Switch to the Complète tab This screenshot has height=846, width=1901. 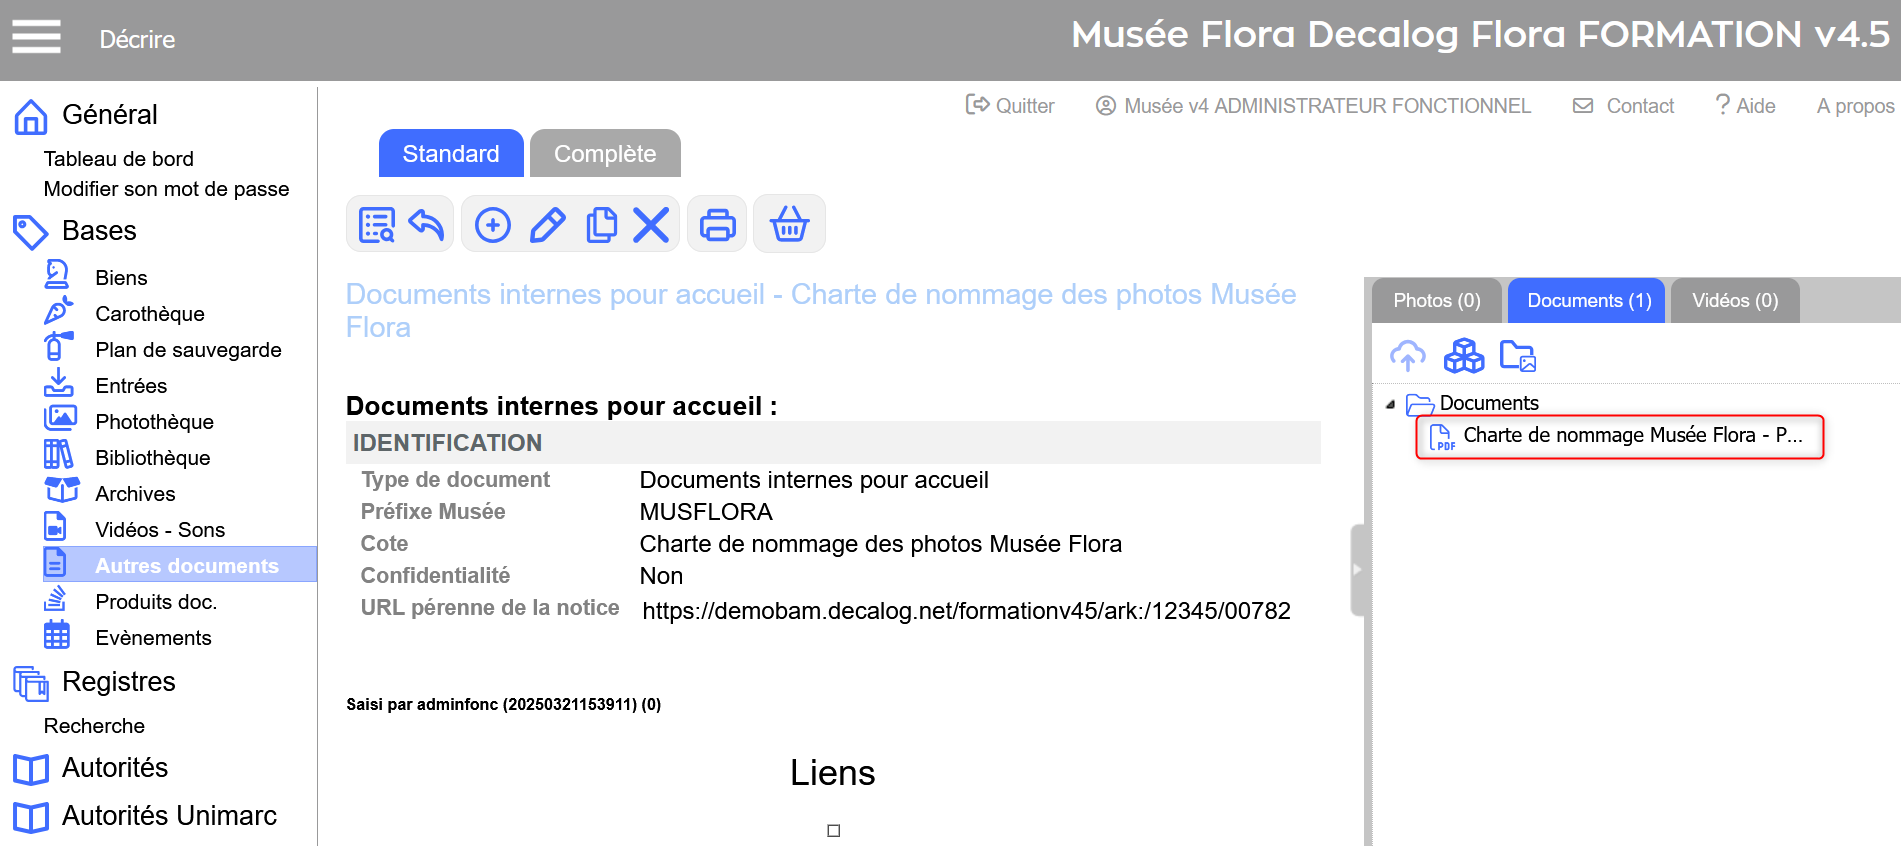pyautogui.click(x=605, y=154)
